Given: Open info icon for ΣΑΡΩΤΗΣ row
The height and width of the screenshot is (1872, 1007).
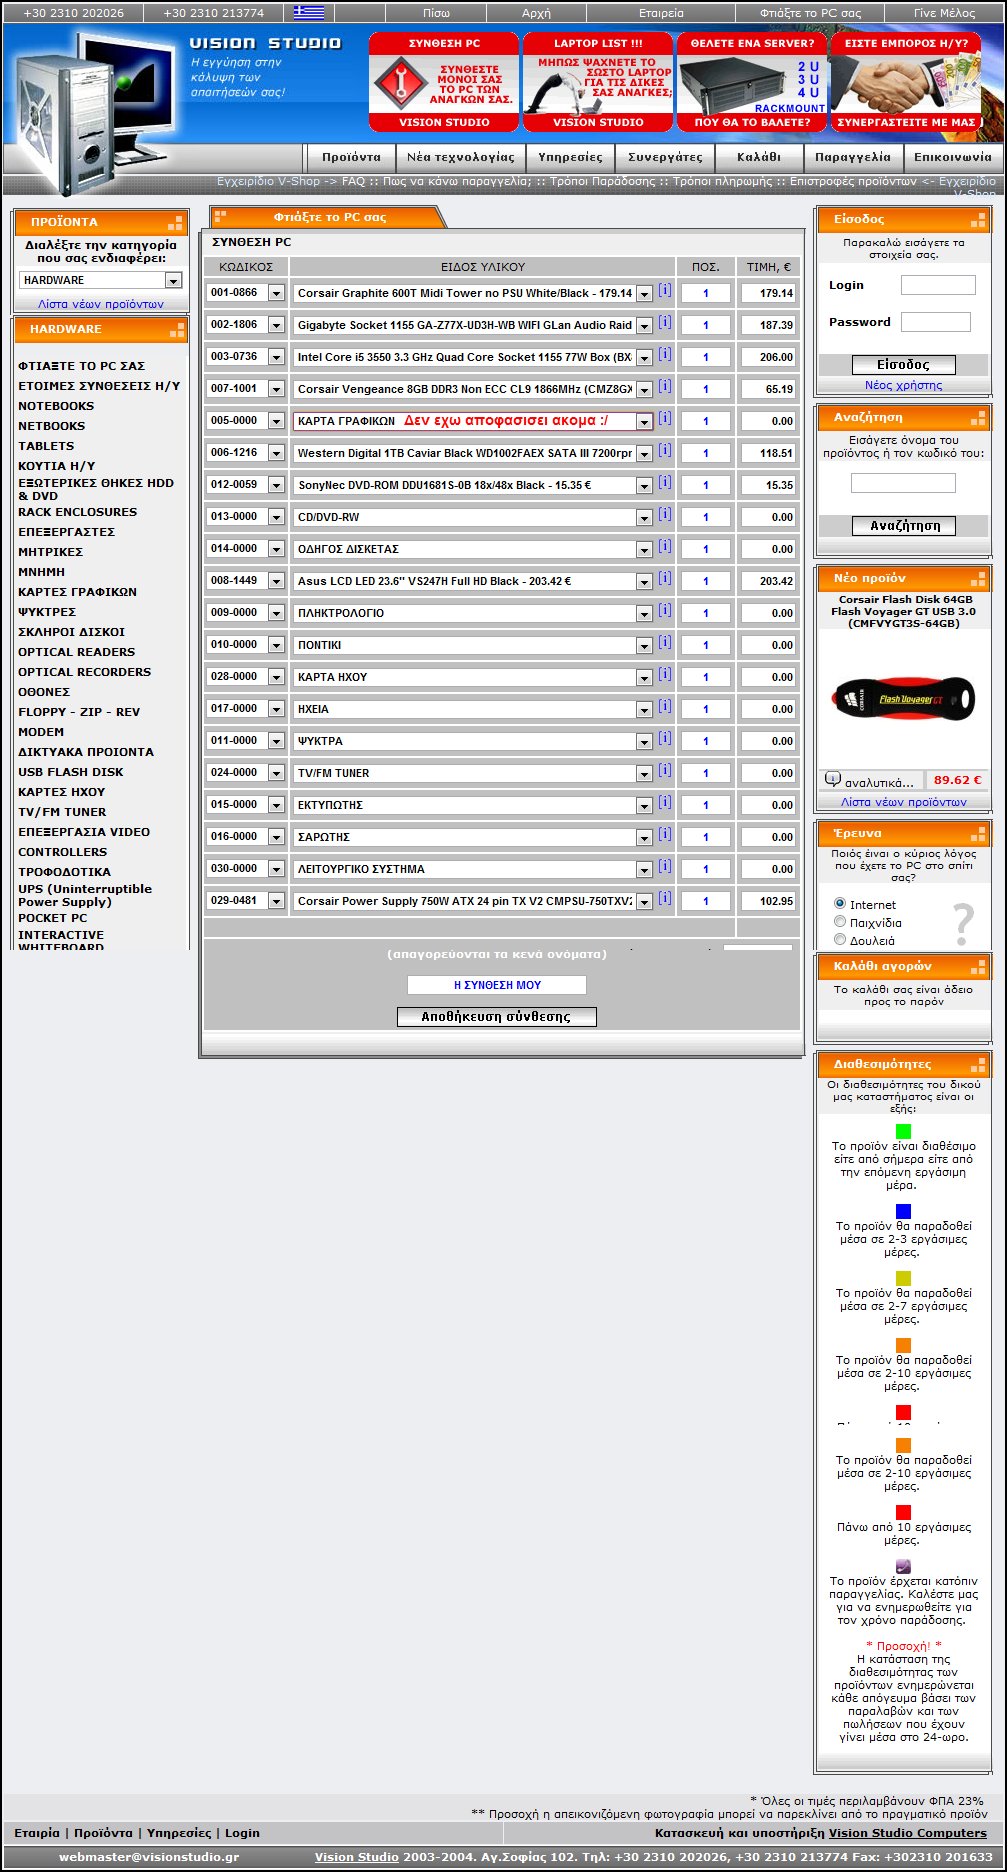Looking at the screenshot, I should [x=665, y=835].
